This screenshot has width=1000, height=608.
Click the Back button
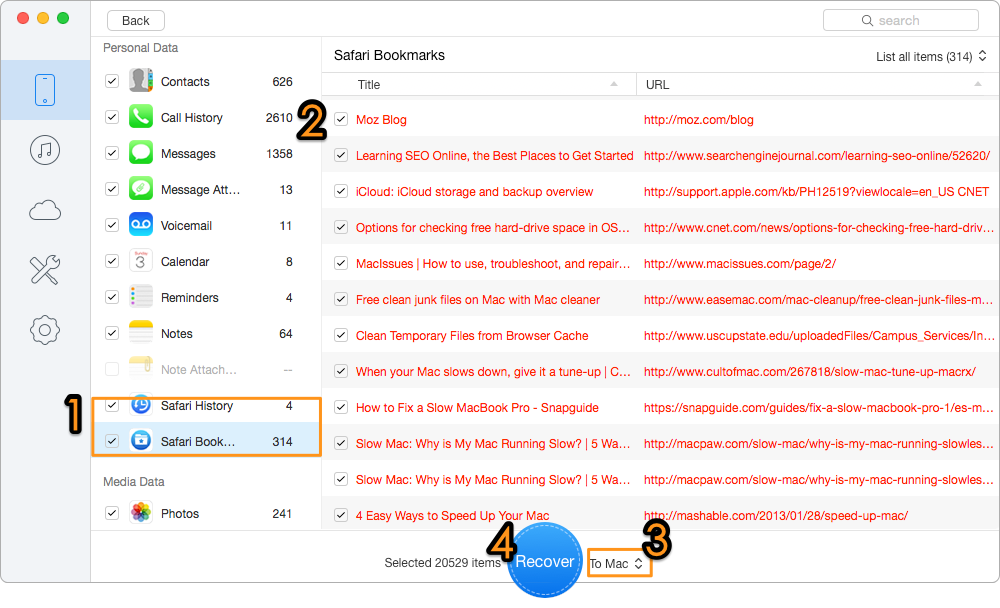coord(136,20)
